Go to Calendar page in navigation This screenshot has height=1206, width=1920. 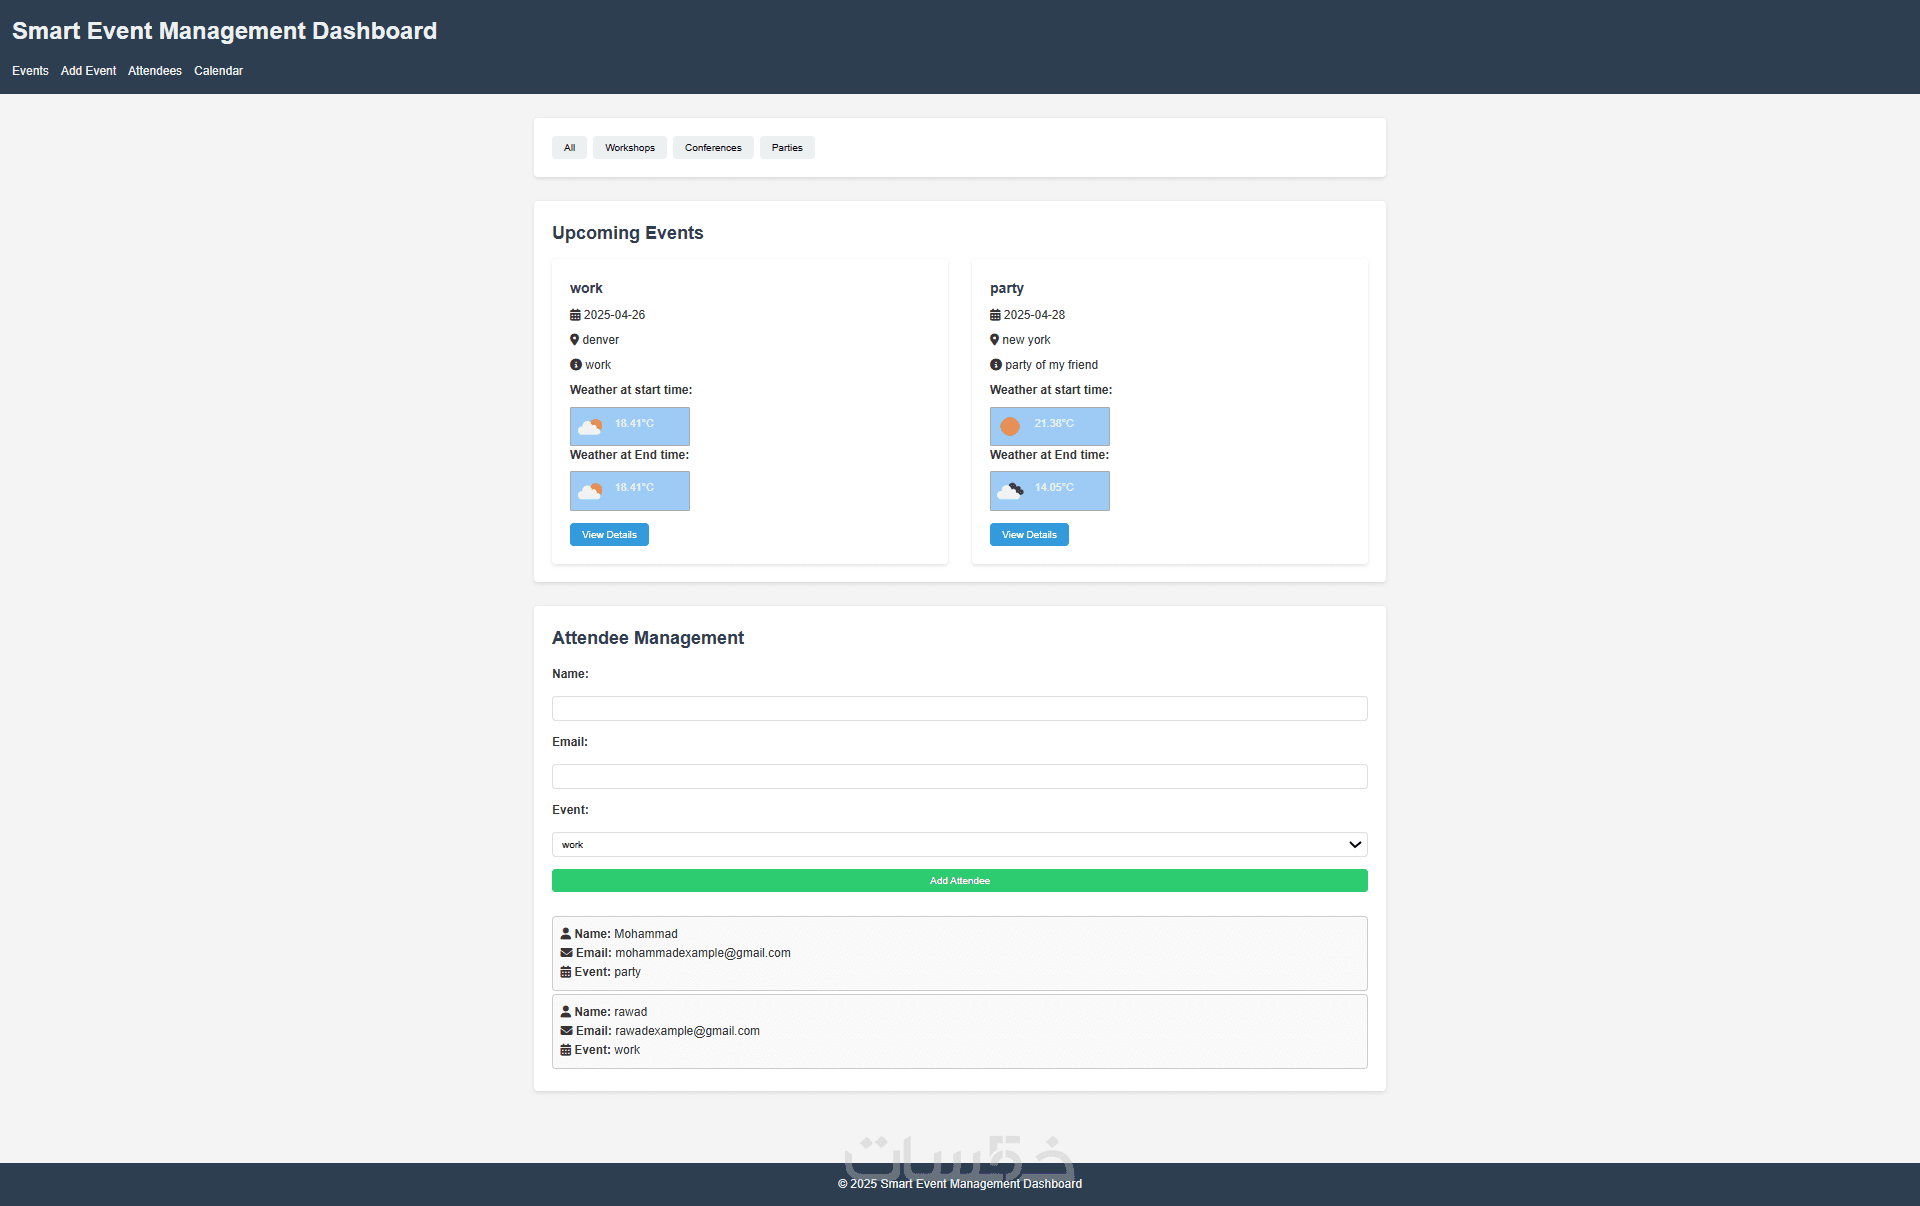(218, 71)
